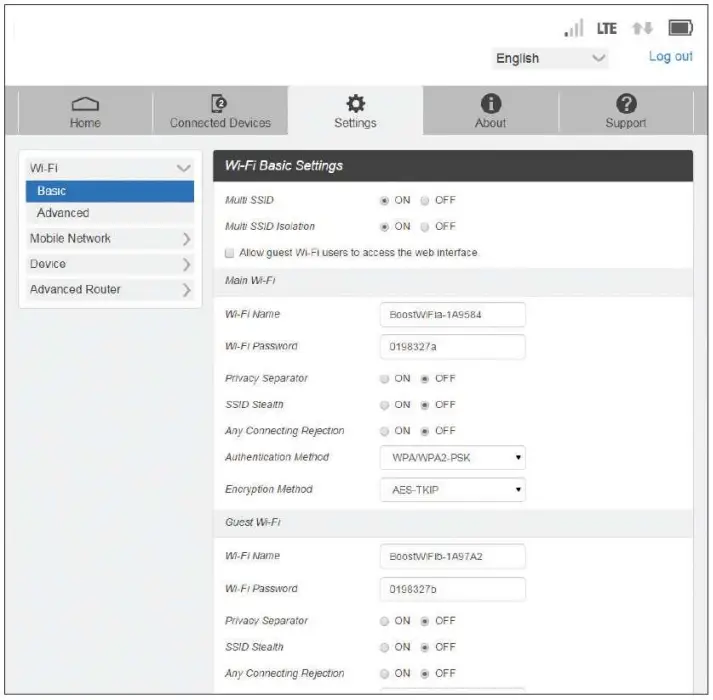Turn Guest Wi-Fi Privacy Separator OFF
Screen dimensions: 713x700
[425, 621]
